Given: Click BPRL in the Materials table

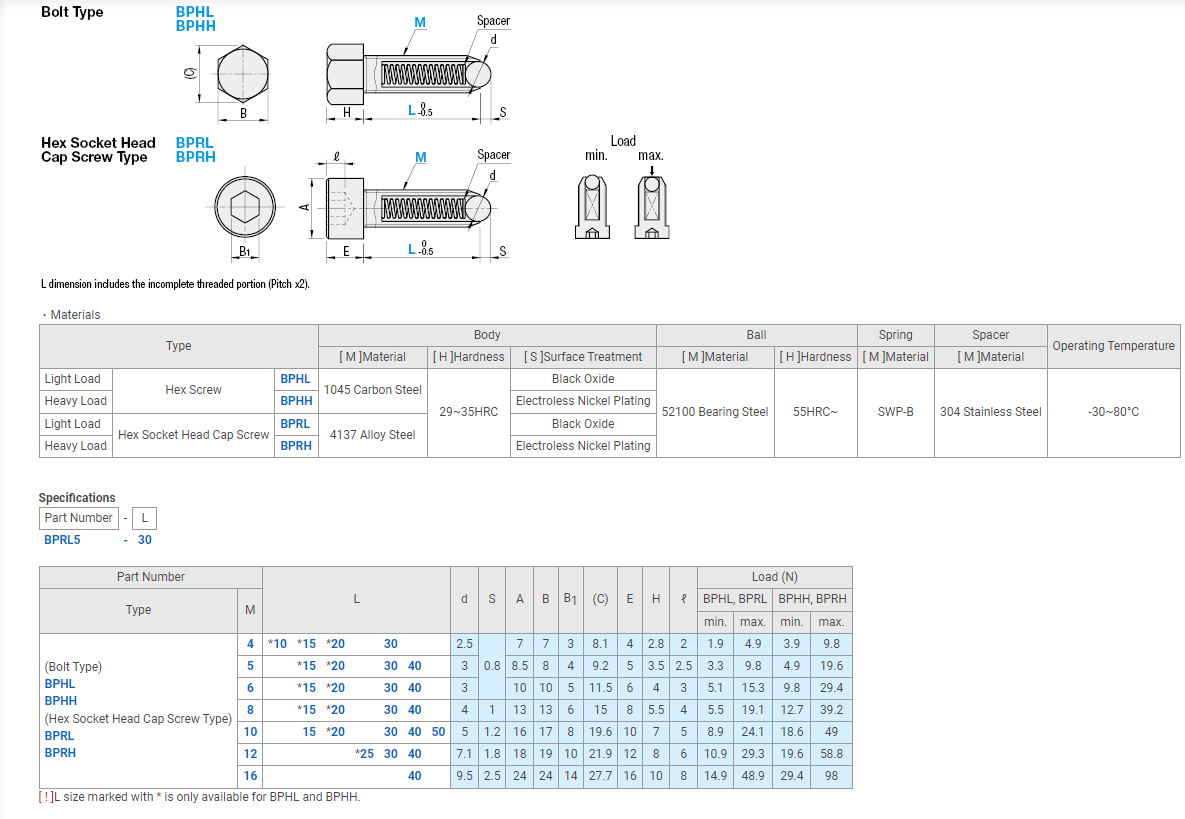Looking at the screenshot, I should tap(295, 424).
